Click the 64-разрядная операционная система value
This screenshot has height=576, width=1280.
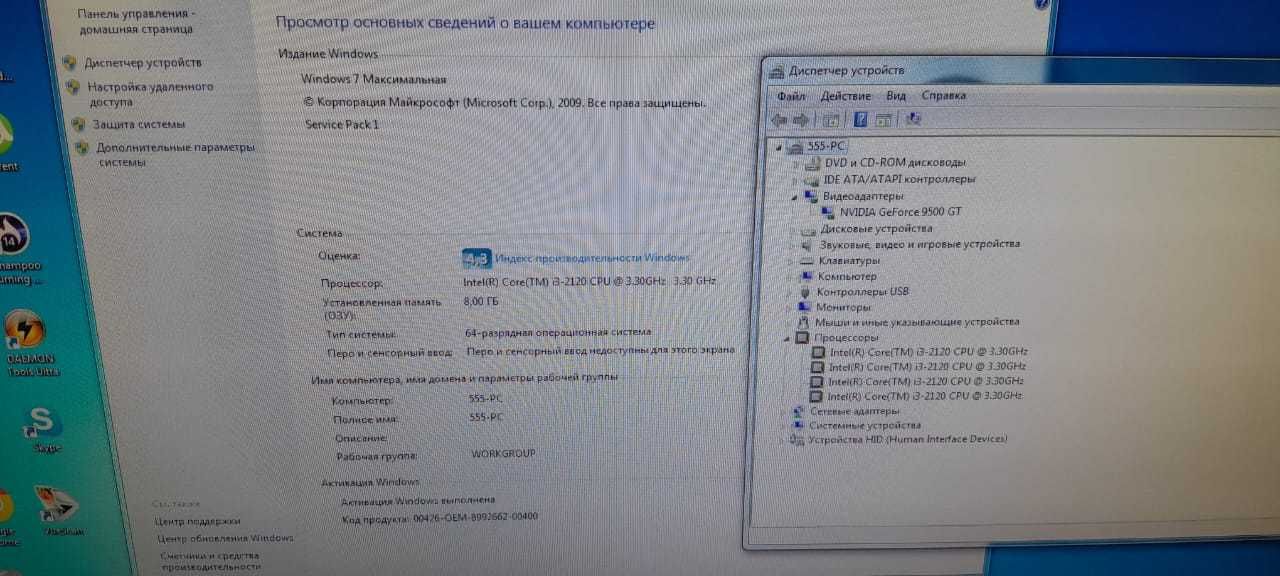[x=558, y=332]
